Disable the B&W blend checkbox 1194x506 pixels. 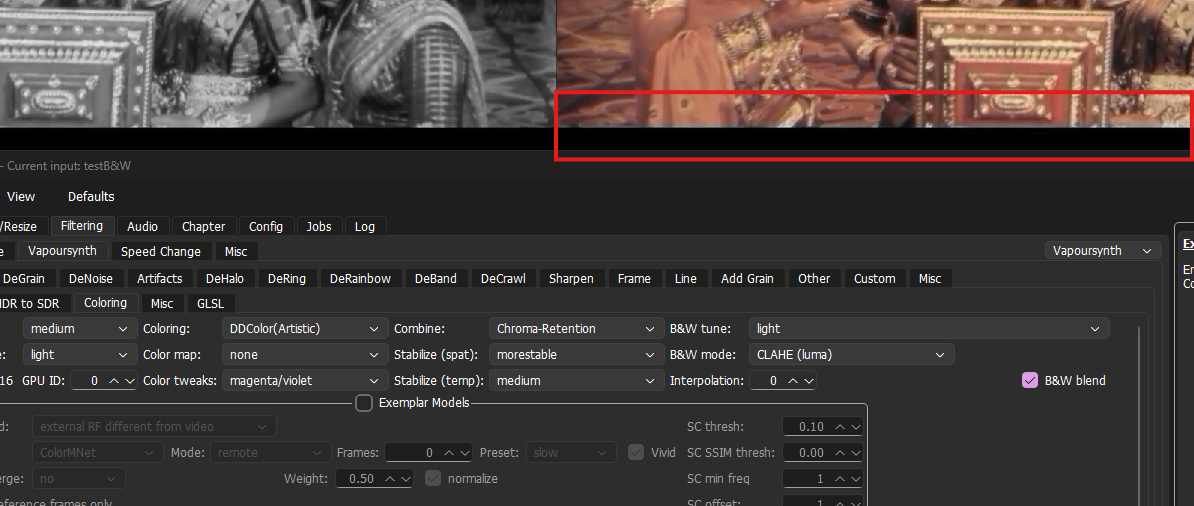tap(1030, 380)
